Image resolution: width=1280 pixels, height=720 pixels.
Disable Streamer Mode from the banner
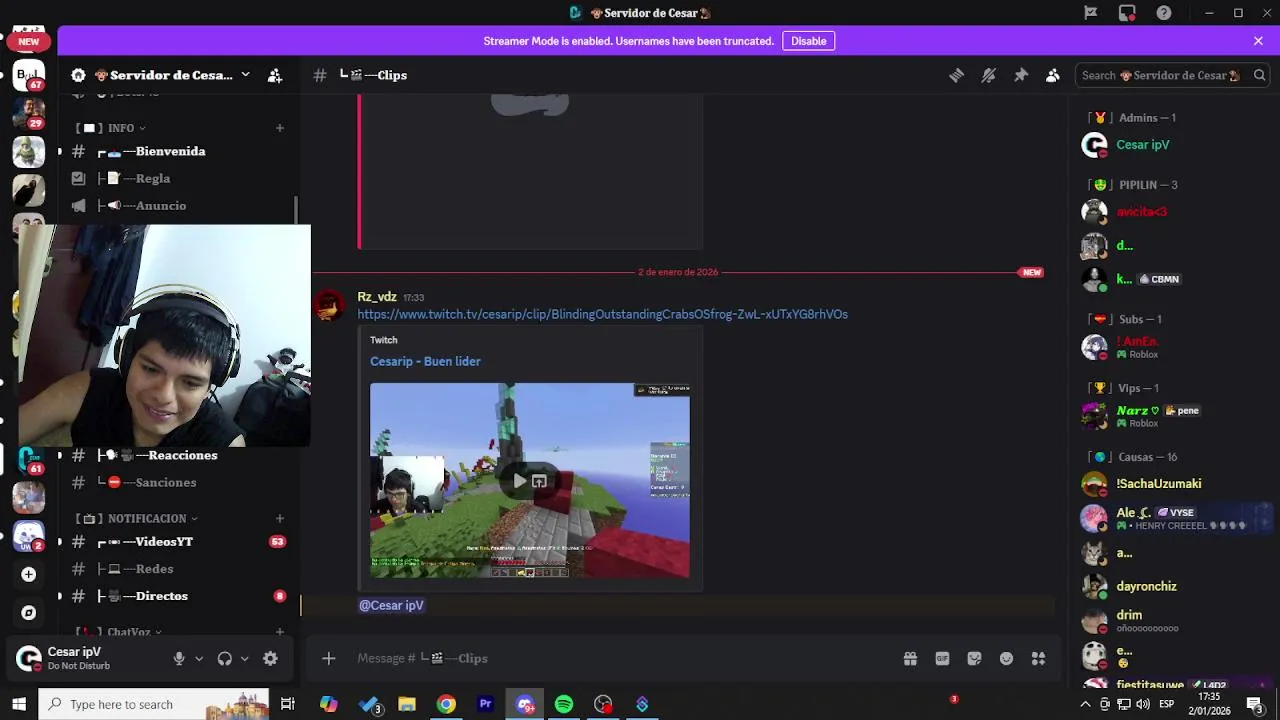pyautogui.click(x=809, y=41)
